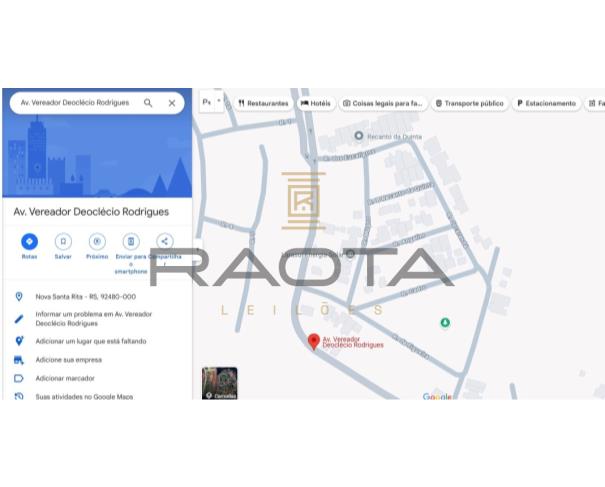Click the Nova Santa Rita address pin icon
This screenshot has height=487, width=605.
click(x=19, y=296)
